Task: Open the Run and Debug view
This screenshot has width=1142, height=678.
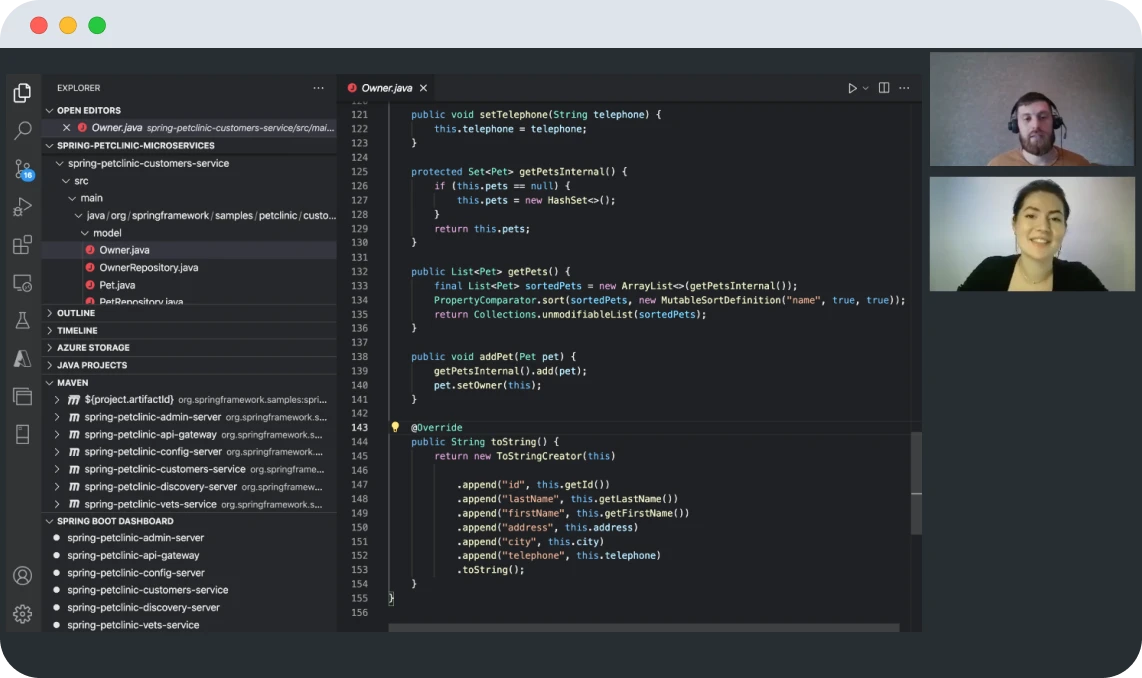Action: tap(22, 207)
